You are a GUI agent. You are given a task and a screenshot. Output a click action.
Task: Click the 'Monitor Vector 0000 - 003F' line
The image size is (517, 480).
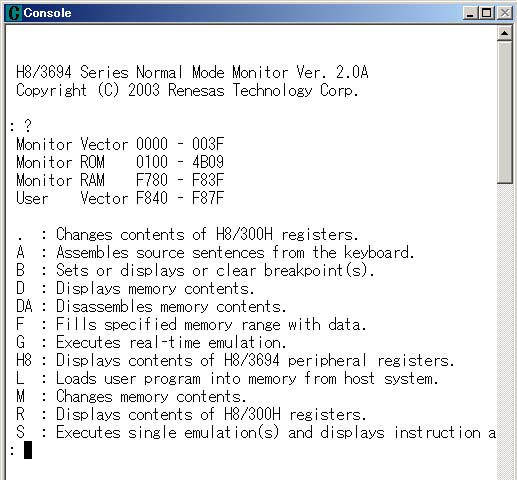pyautogui.click(x=120, y=144)
